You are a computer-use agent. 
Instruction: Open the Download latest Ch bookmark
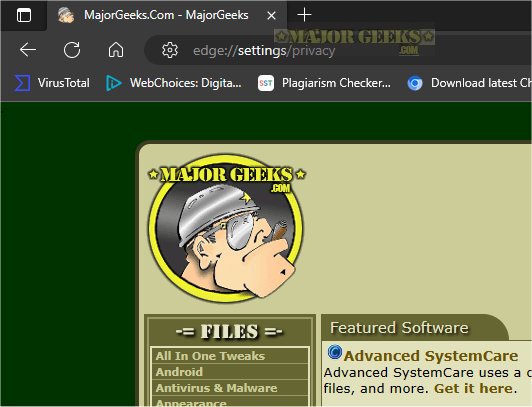[481, 83]
